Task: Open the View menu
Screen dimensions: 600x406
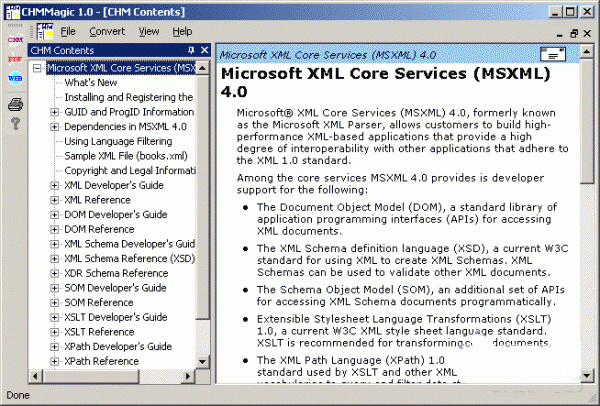Action: [x=149, y=31]
